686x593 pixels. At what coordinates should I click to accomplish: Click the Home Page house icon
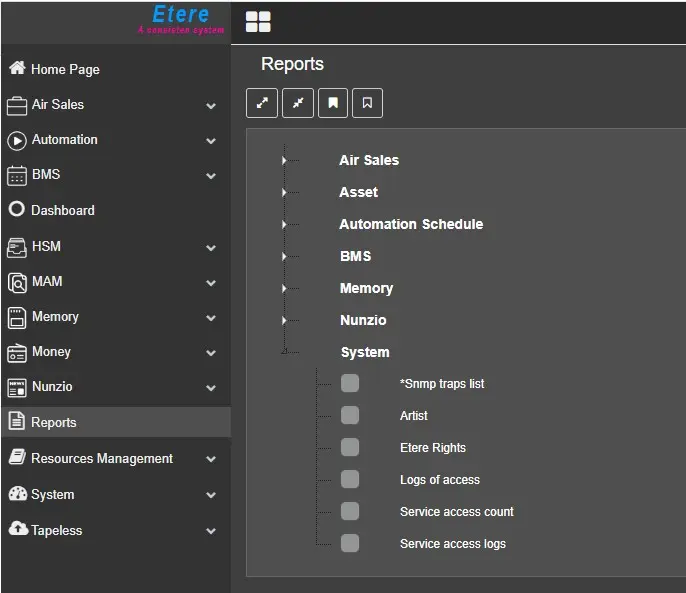pos(17,69)
